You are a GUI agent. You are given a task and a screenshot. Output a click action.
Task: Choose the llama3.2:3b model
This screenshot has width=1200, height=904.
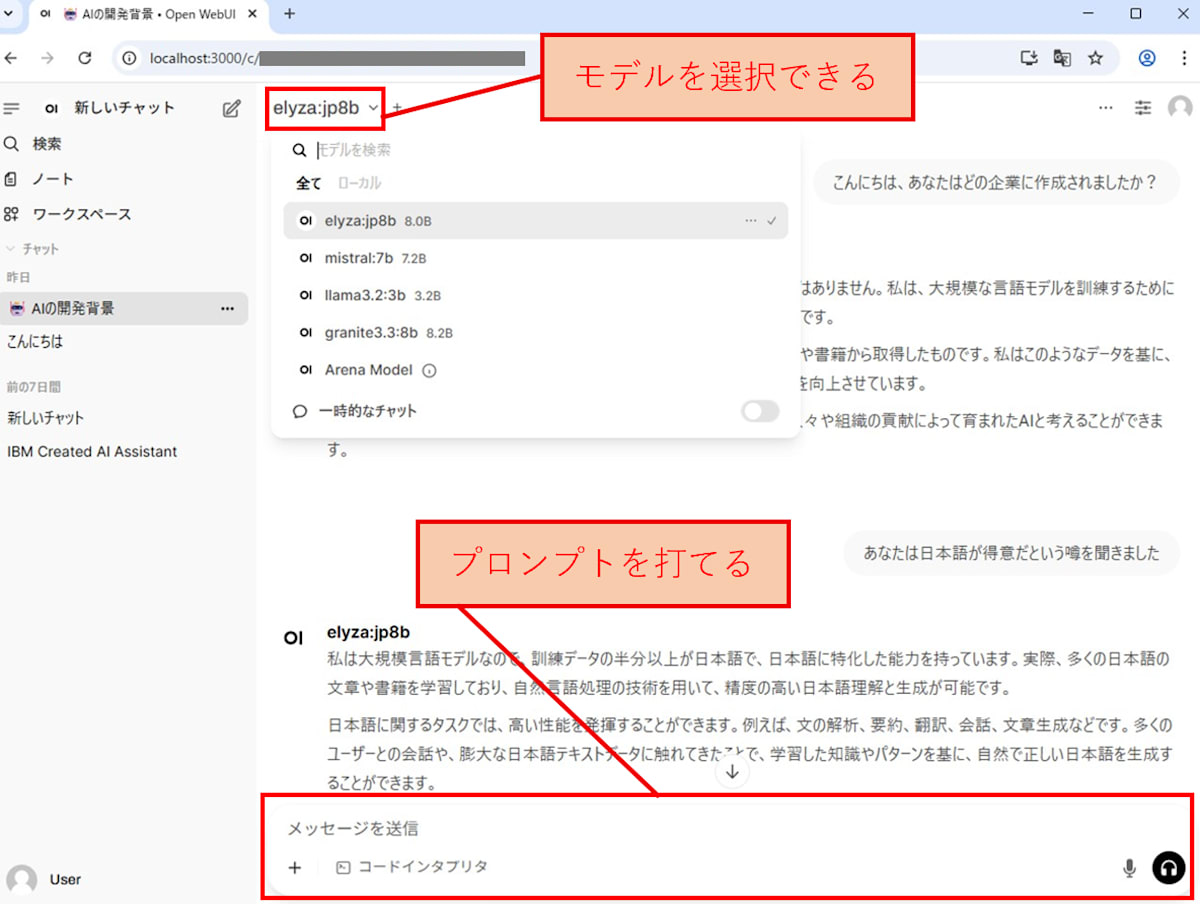click(x=535, y=295)
